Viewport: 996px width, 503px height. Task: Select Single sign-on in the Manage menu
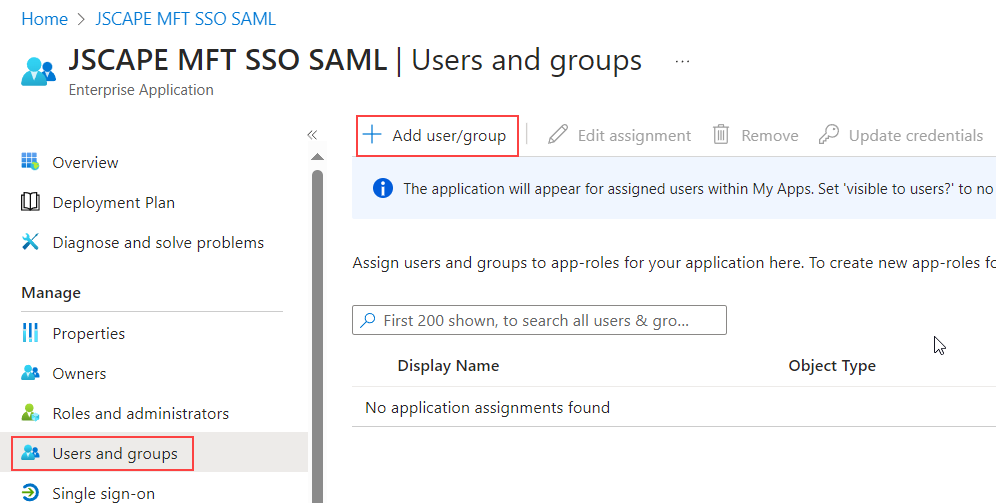click(103, 493)
